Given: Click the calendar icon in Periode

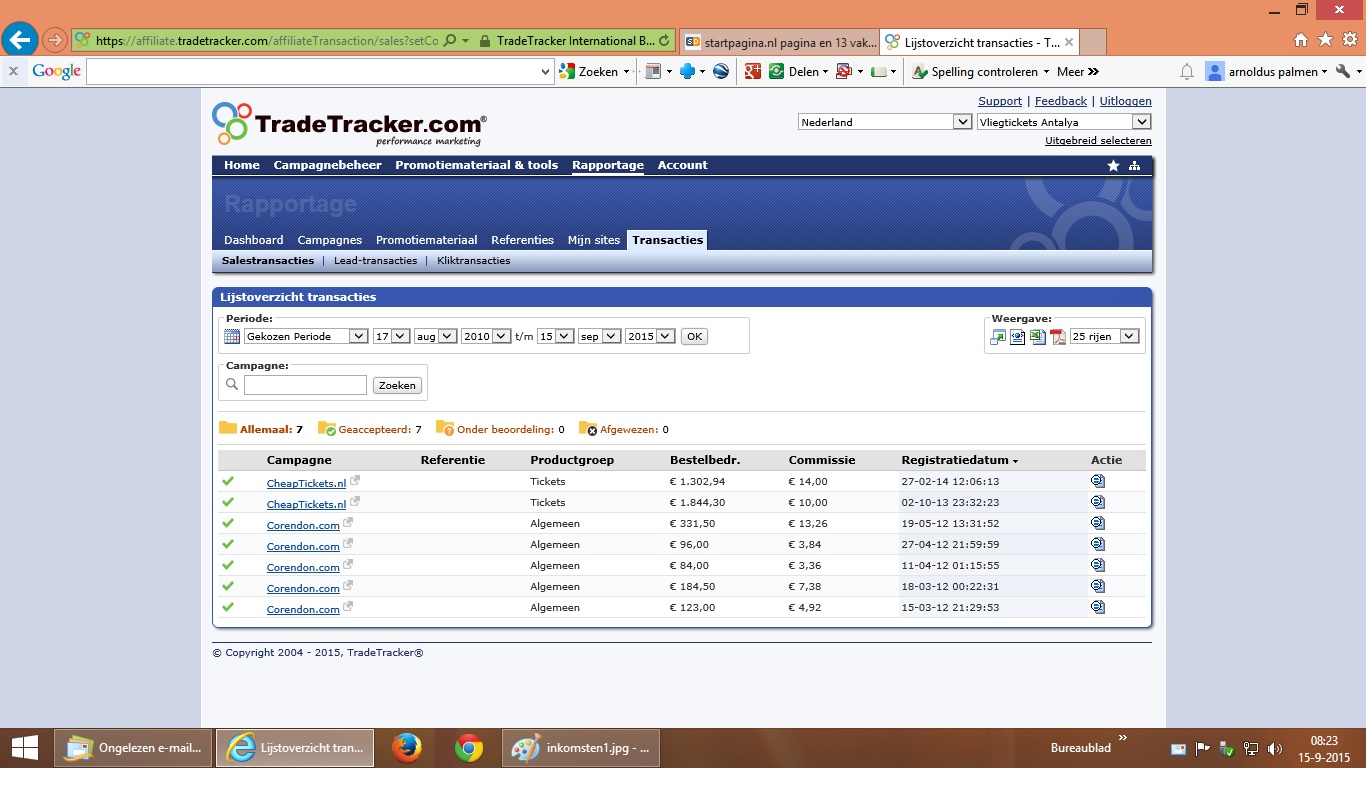Looking at the screenshot, I should (x=232, y=337).
